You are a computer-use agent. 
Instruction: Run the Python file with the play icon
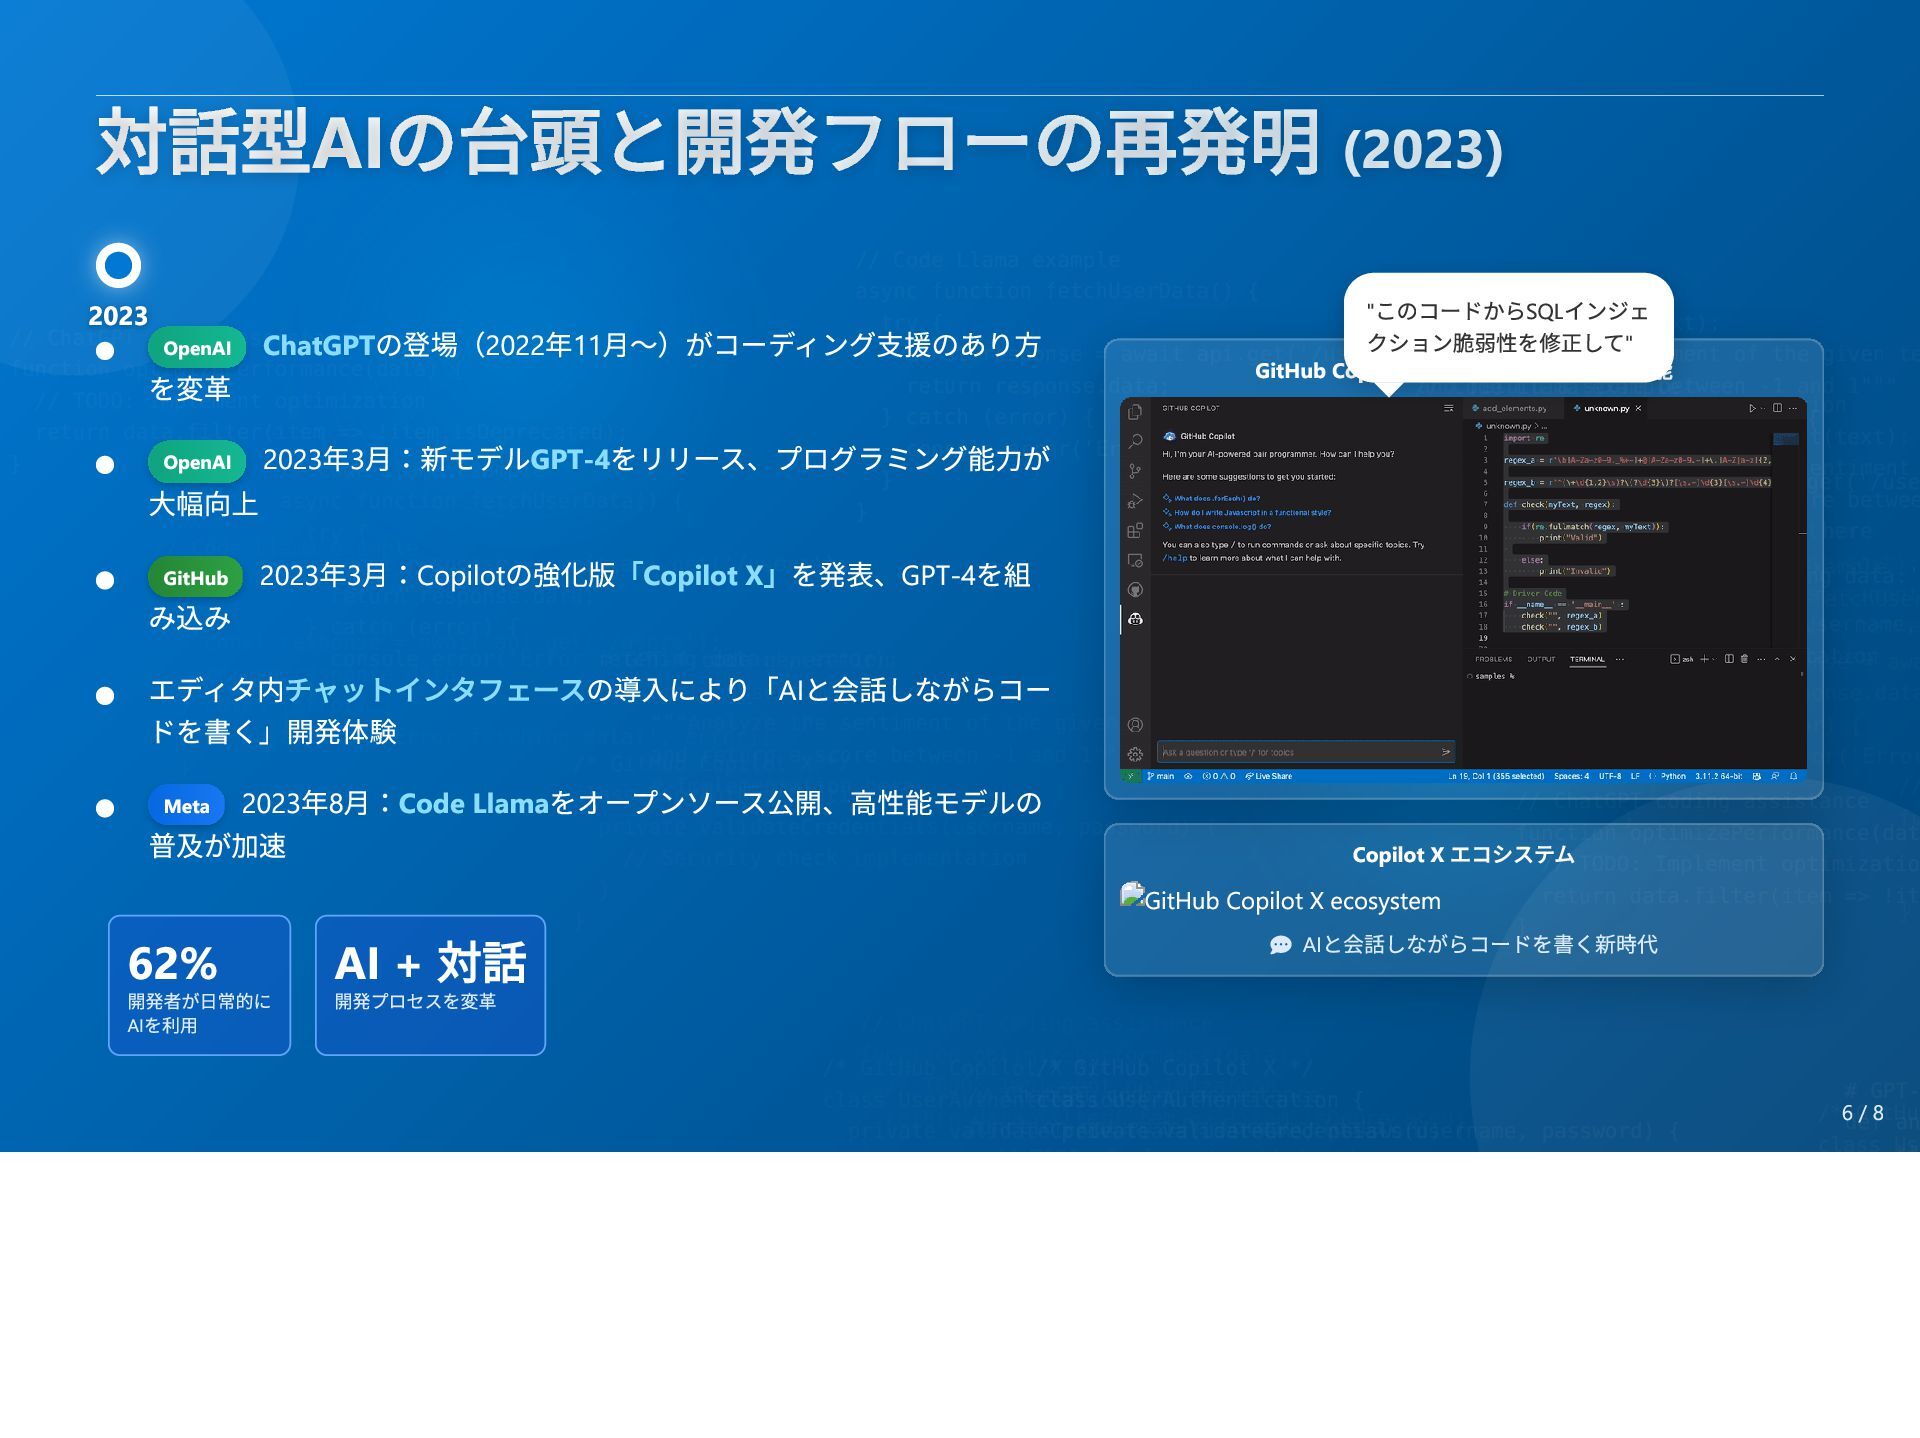click(1752, 408)
